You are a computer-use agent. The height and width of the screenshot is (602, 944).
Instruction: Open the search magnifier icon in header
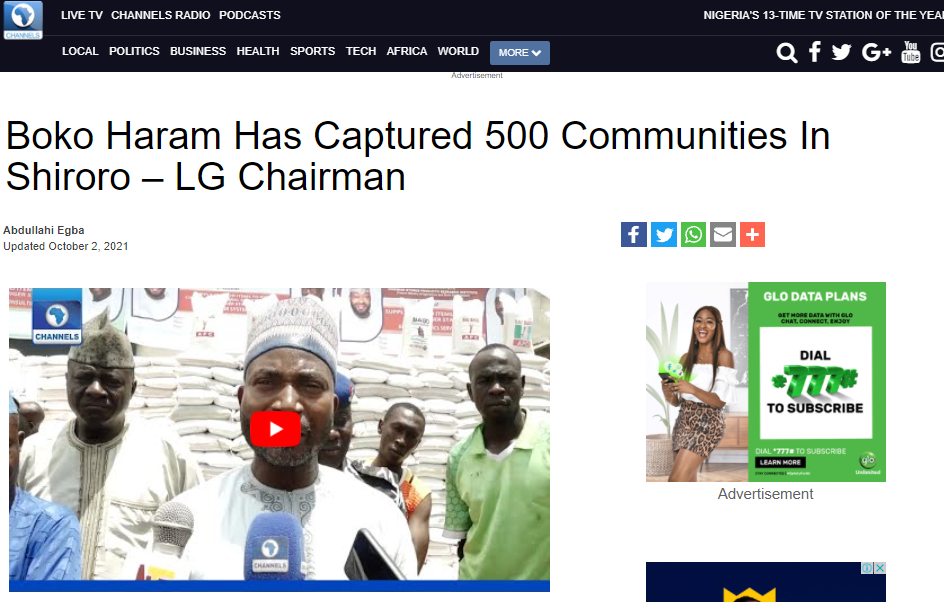pyautogui.click(x=786, y=52)
